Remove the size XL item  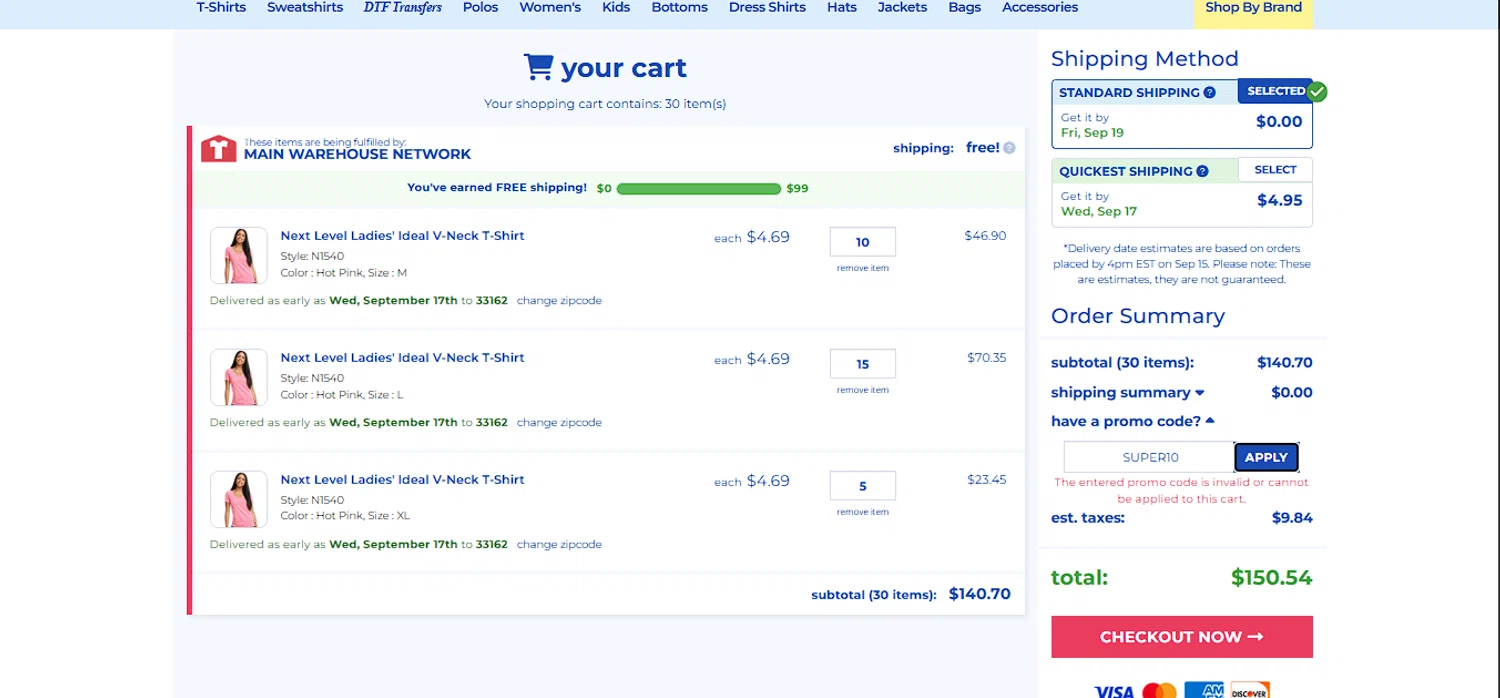point(862,512)
